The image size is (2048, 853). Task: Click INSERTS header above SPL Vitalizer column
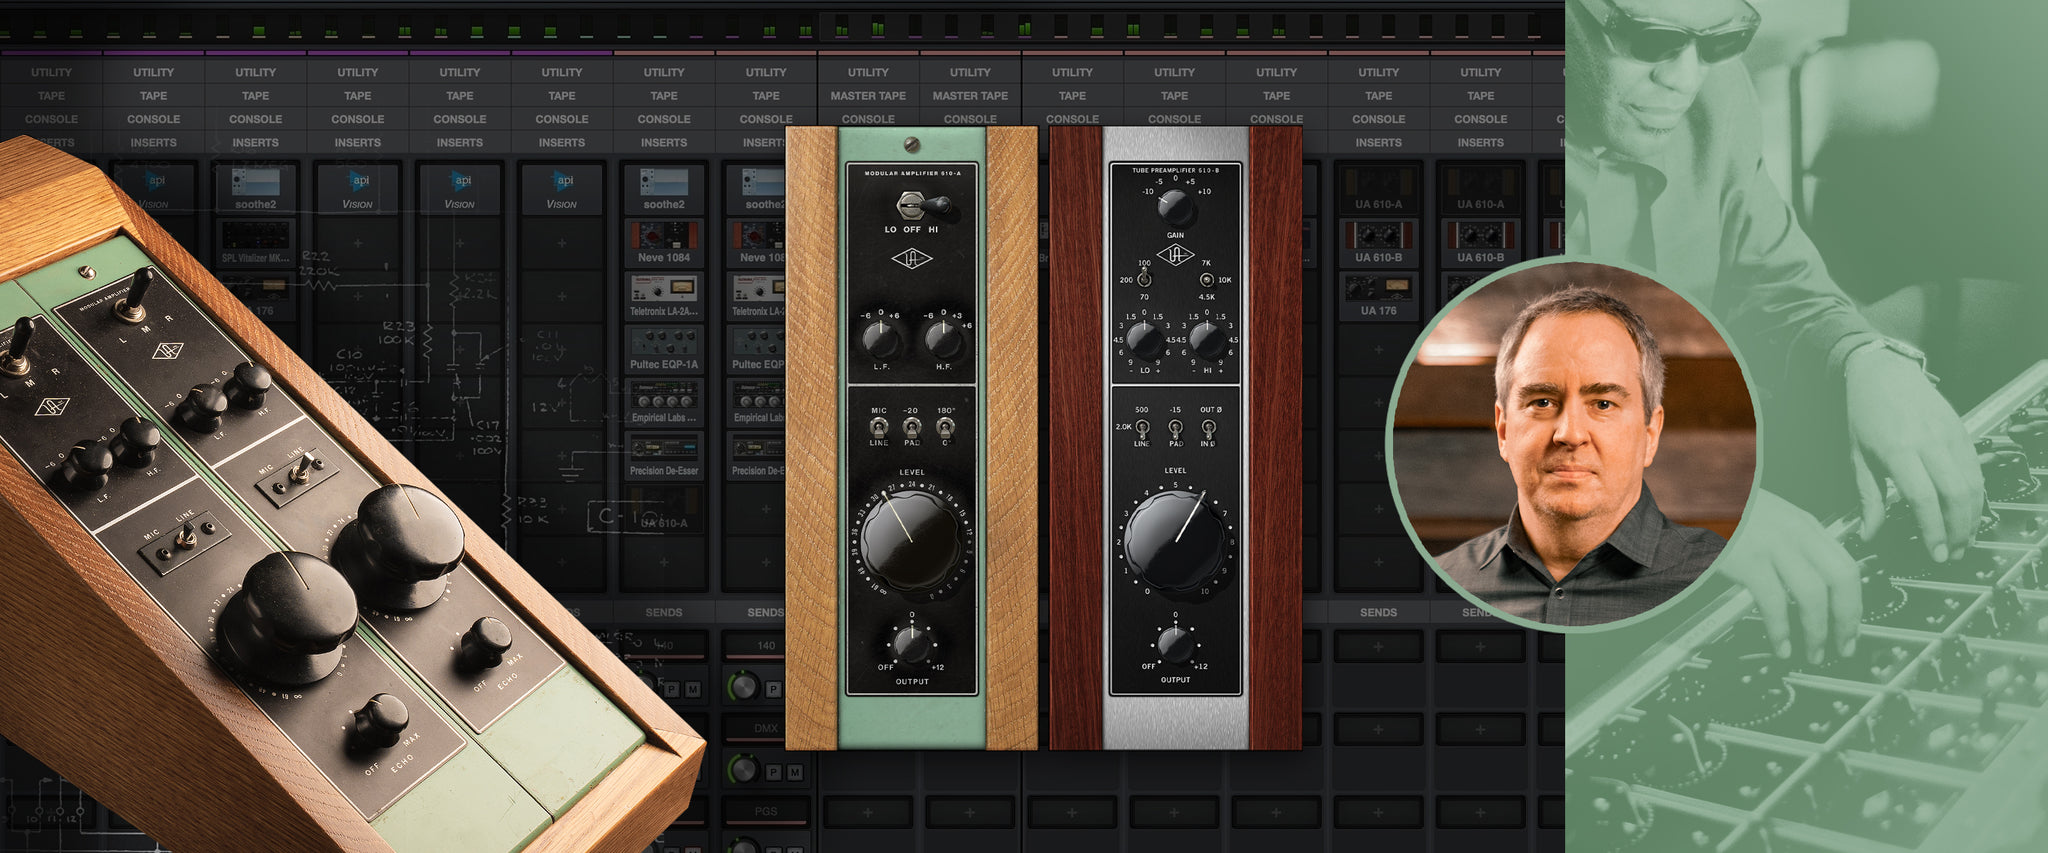pos(255,143)
